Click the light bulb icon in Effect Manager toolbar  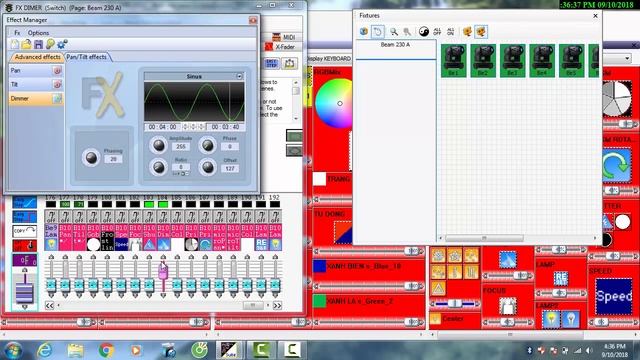(50, 44)
